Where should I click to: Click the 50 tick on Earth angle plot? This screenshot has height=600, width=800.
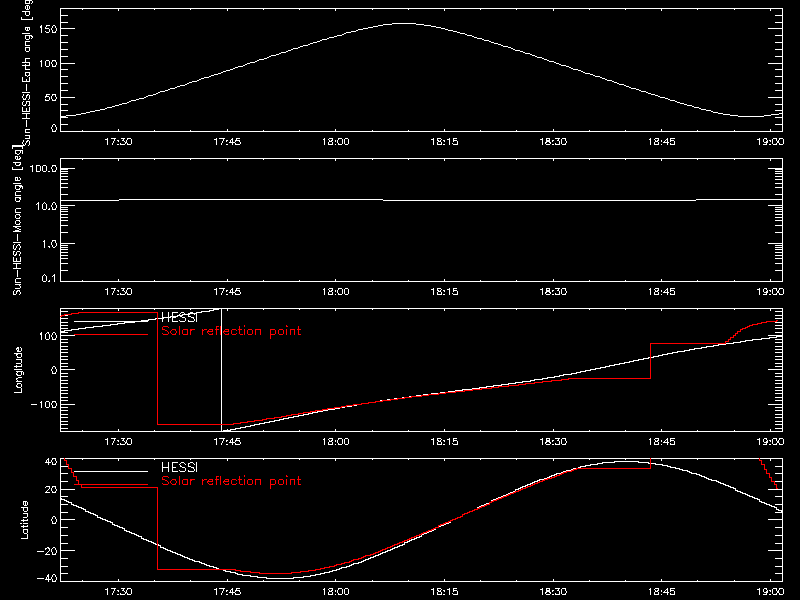51,97
